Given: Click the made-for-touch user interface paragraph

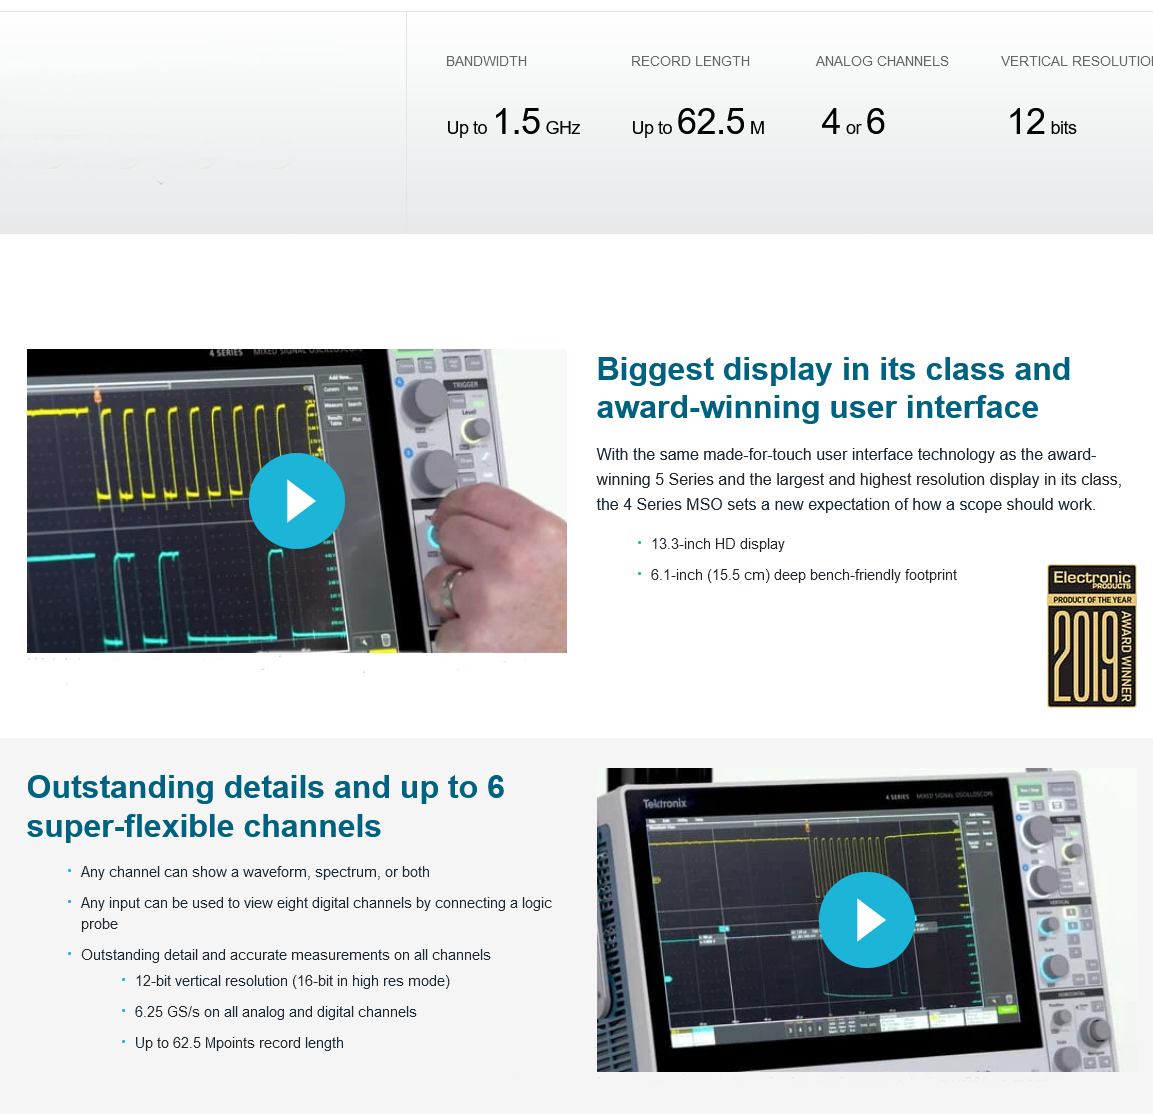Looking at the screenshot, I should (859, 479).
